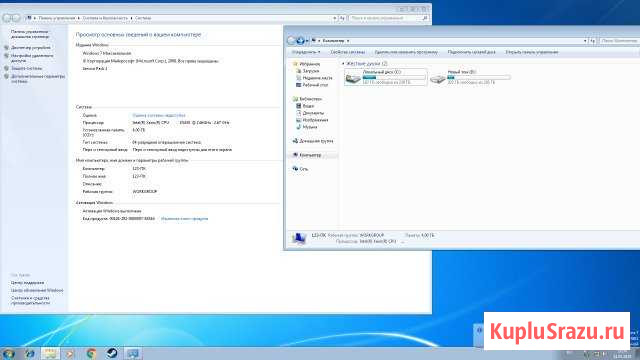The width and height of the screenshot is (640, 360).
Task: Open Internet Explorer from the taskbar
Action: [29, 353]
